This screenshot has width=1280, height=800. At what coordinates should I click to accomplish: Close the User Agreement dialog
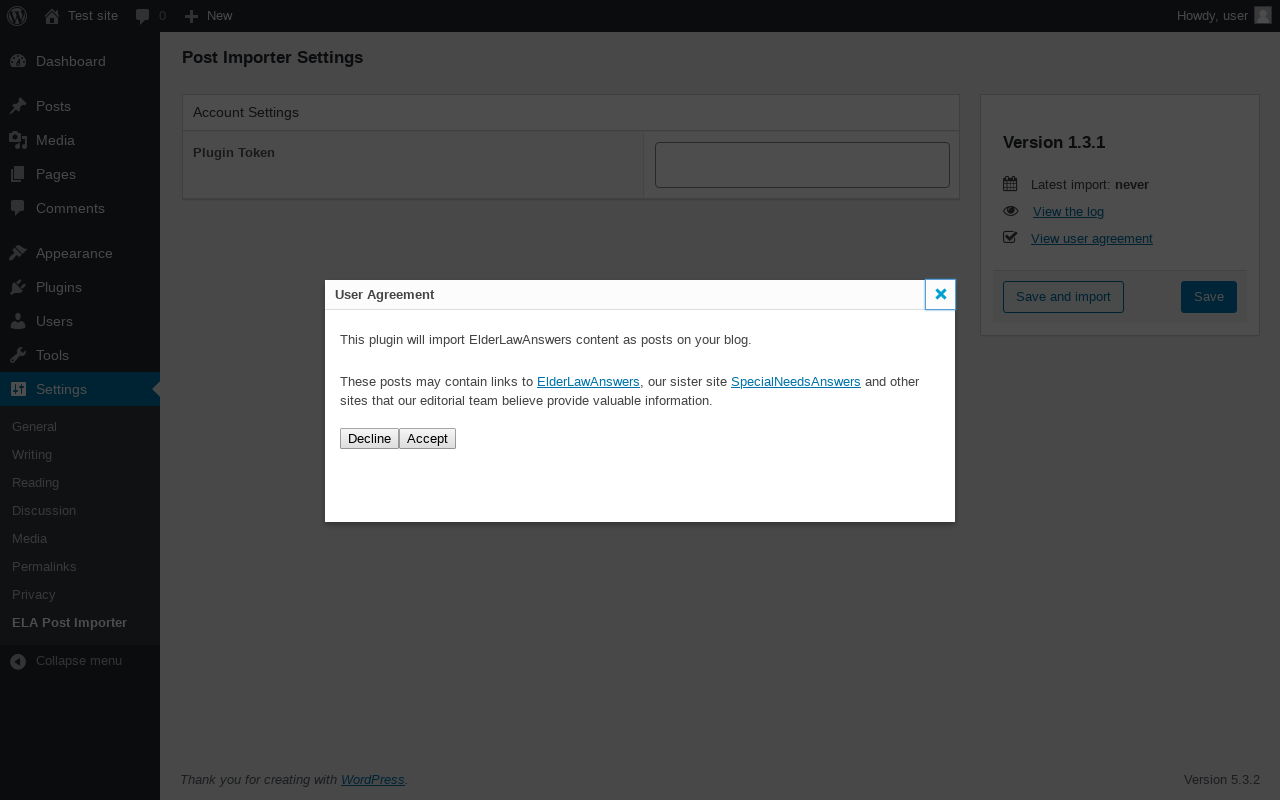(x=940, y=294)
